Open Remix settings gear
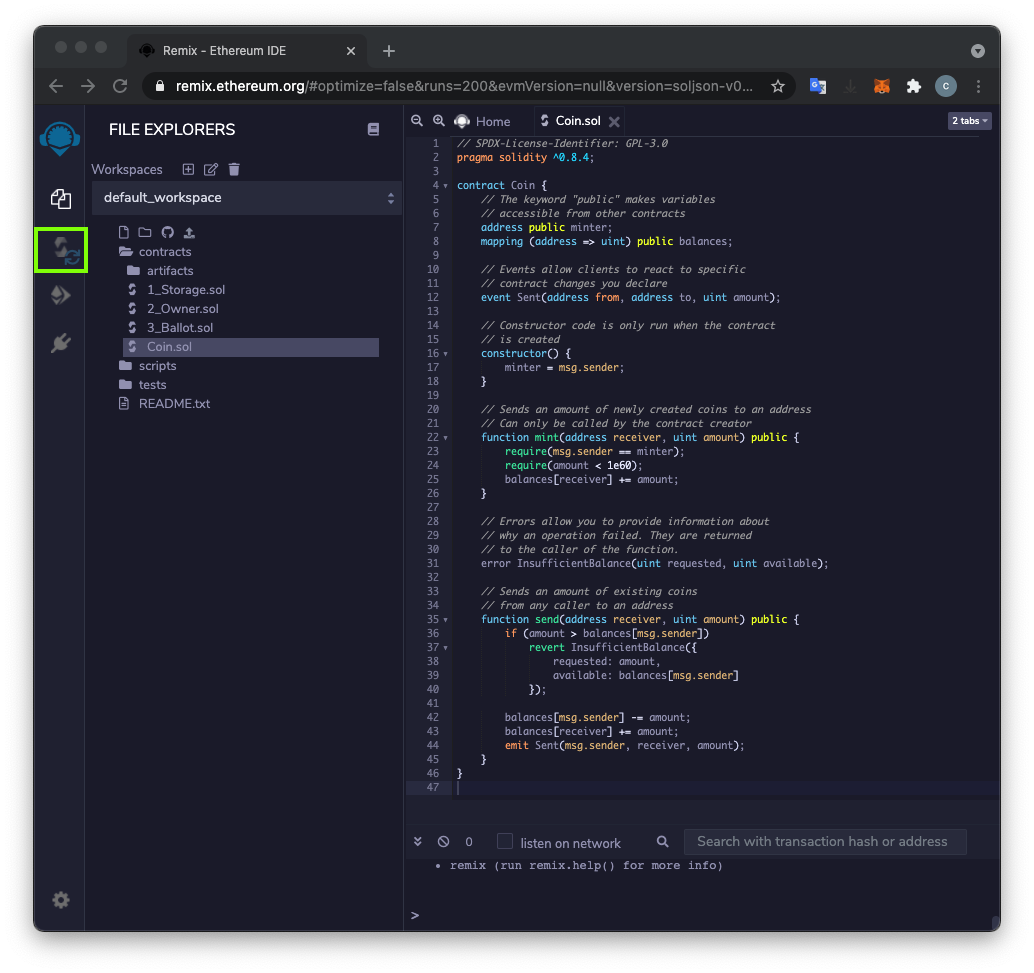Image resolution: width=1034 pixels, height=973 pixels. click(61, 900)
